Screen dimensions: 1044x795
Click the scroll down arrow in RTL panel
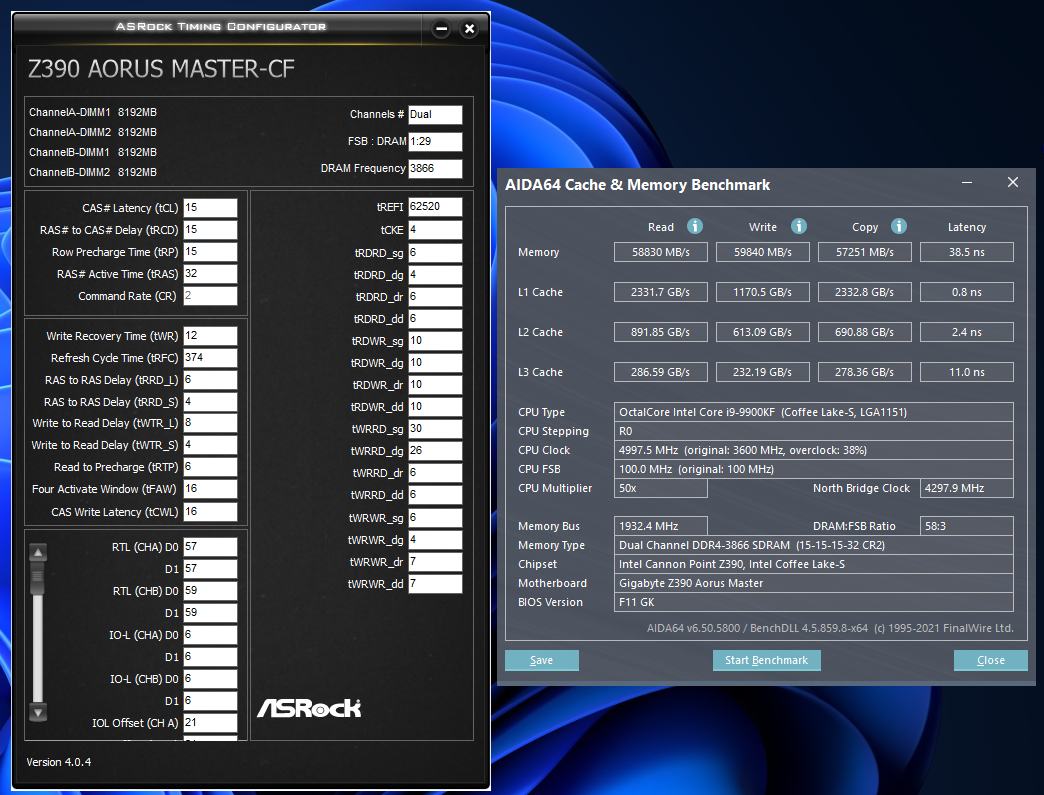tap(38, 712)
